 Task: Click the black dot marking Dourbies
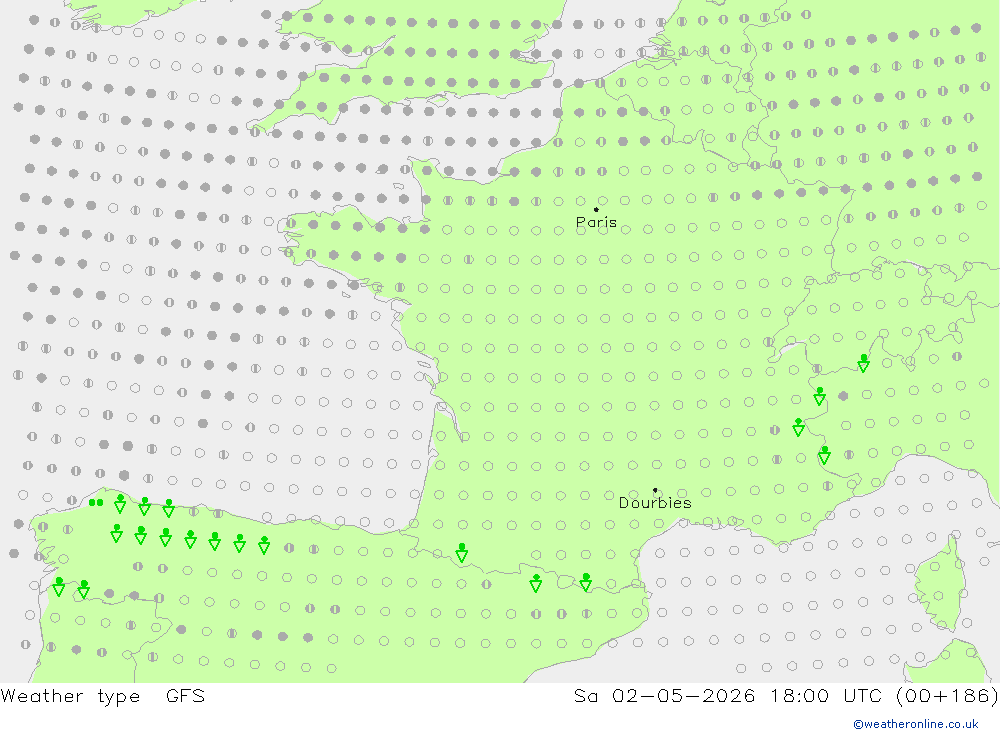pos(655,490)
